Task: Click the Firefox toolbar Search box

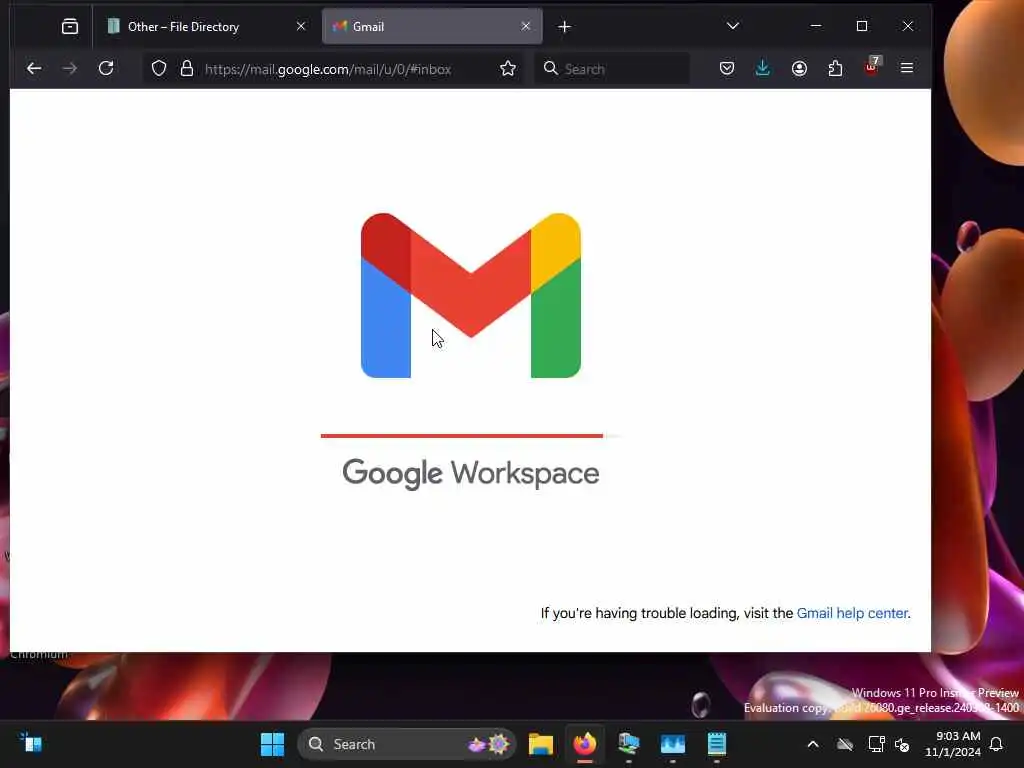Action: coord(612,69)
